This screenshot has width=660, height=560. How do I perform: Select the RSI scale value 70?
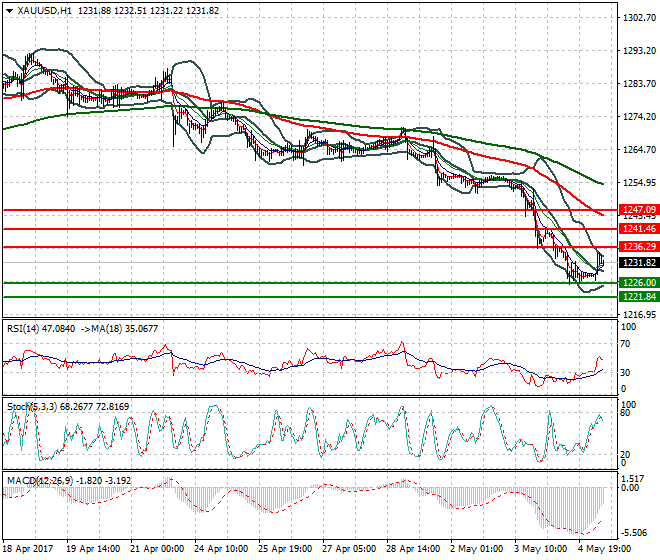pyautogui.click(x=625, y=344)
